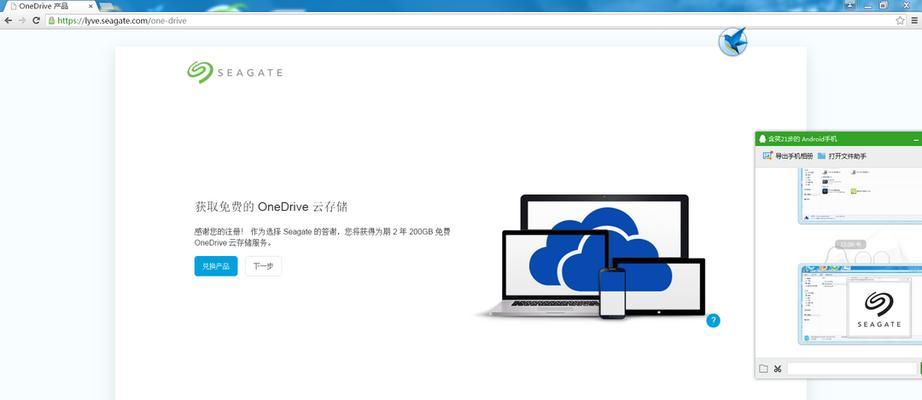Reload the page with the refresh icon
Viewport: 922px width, 400px height.
36,20
